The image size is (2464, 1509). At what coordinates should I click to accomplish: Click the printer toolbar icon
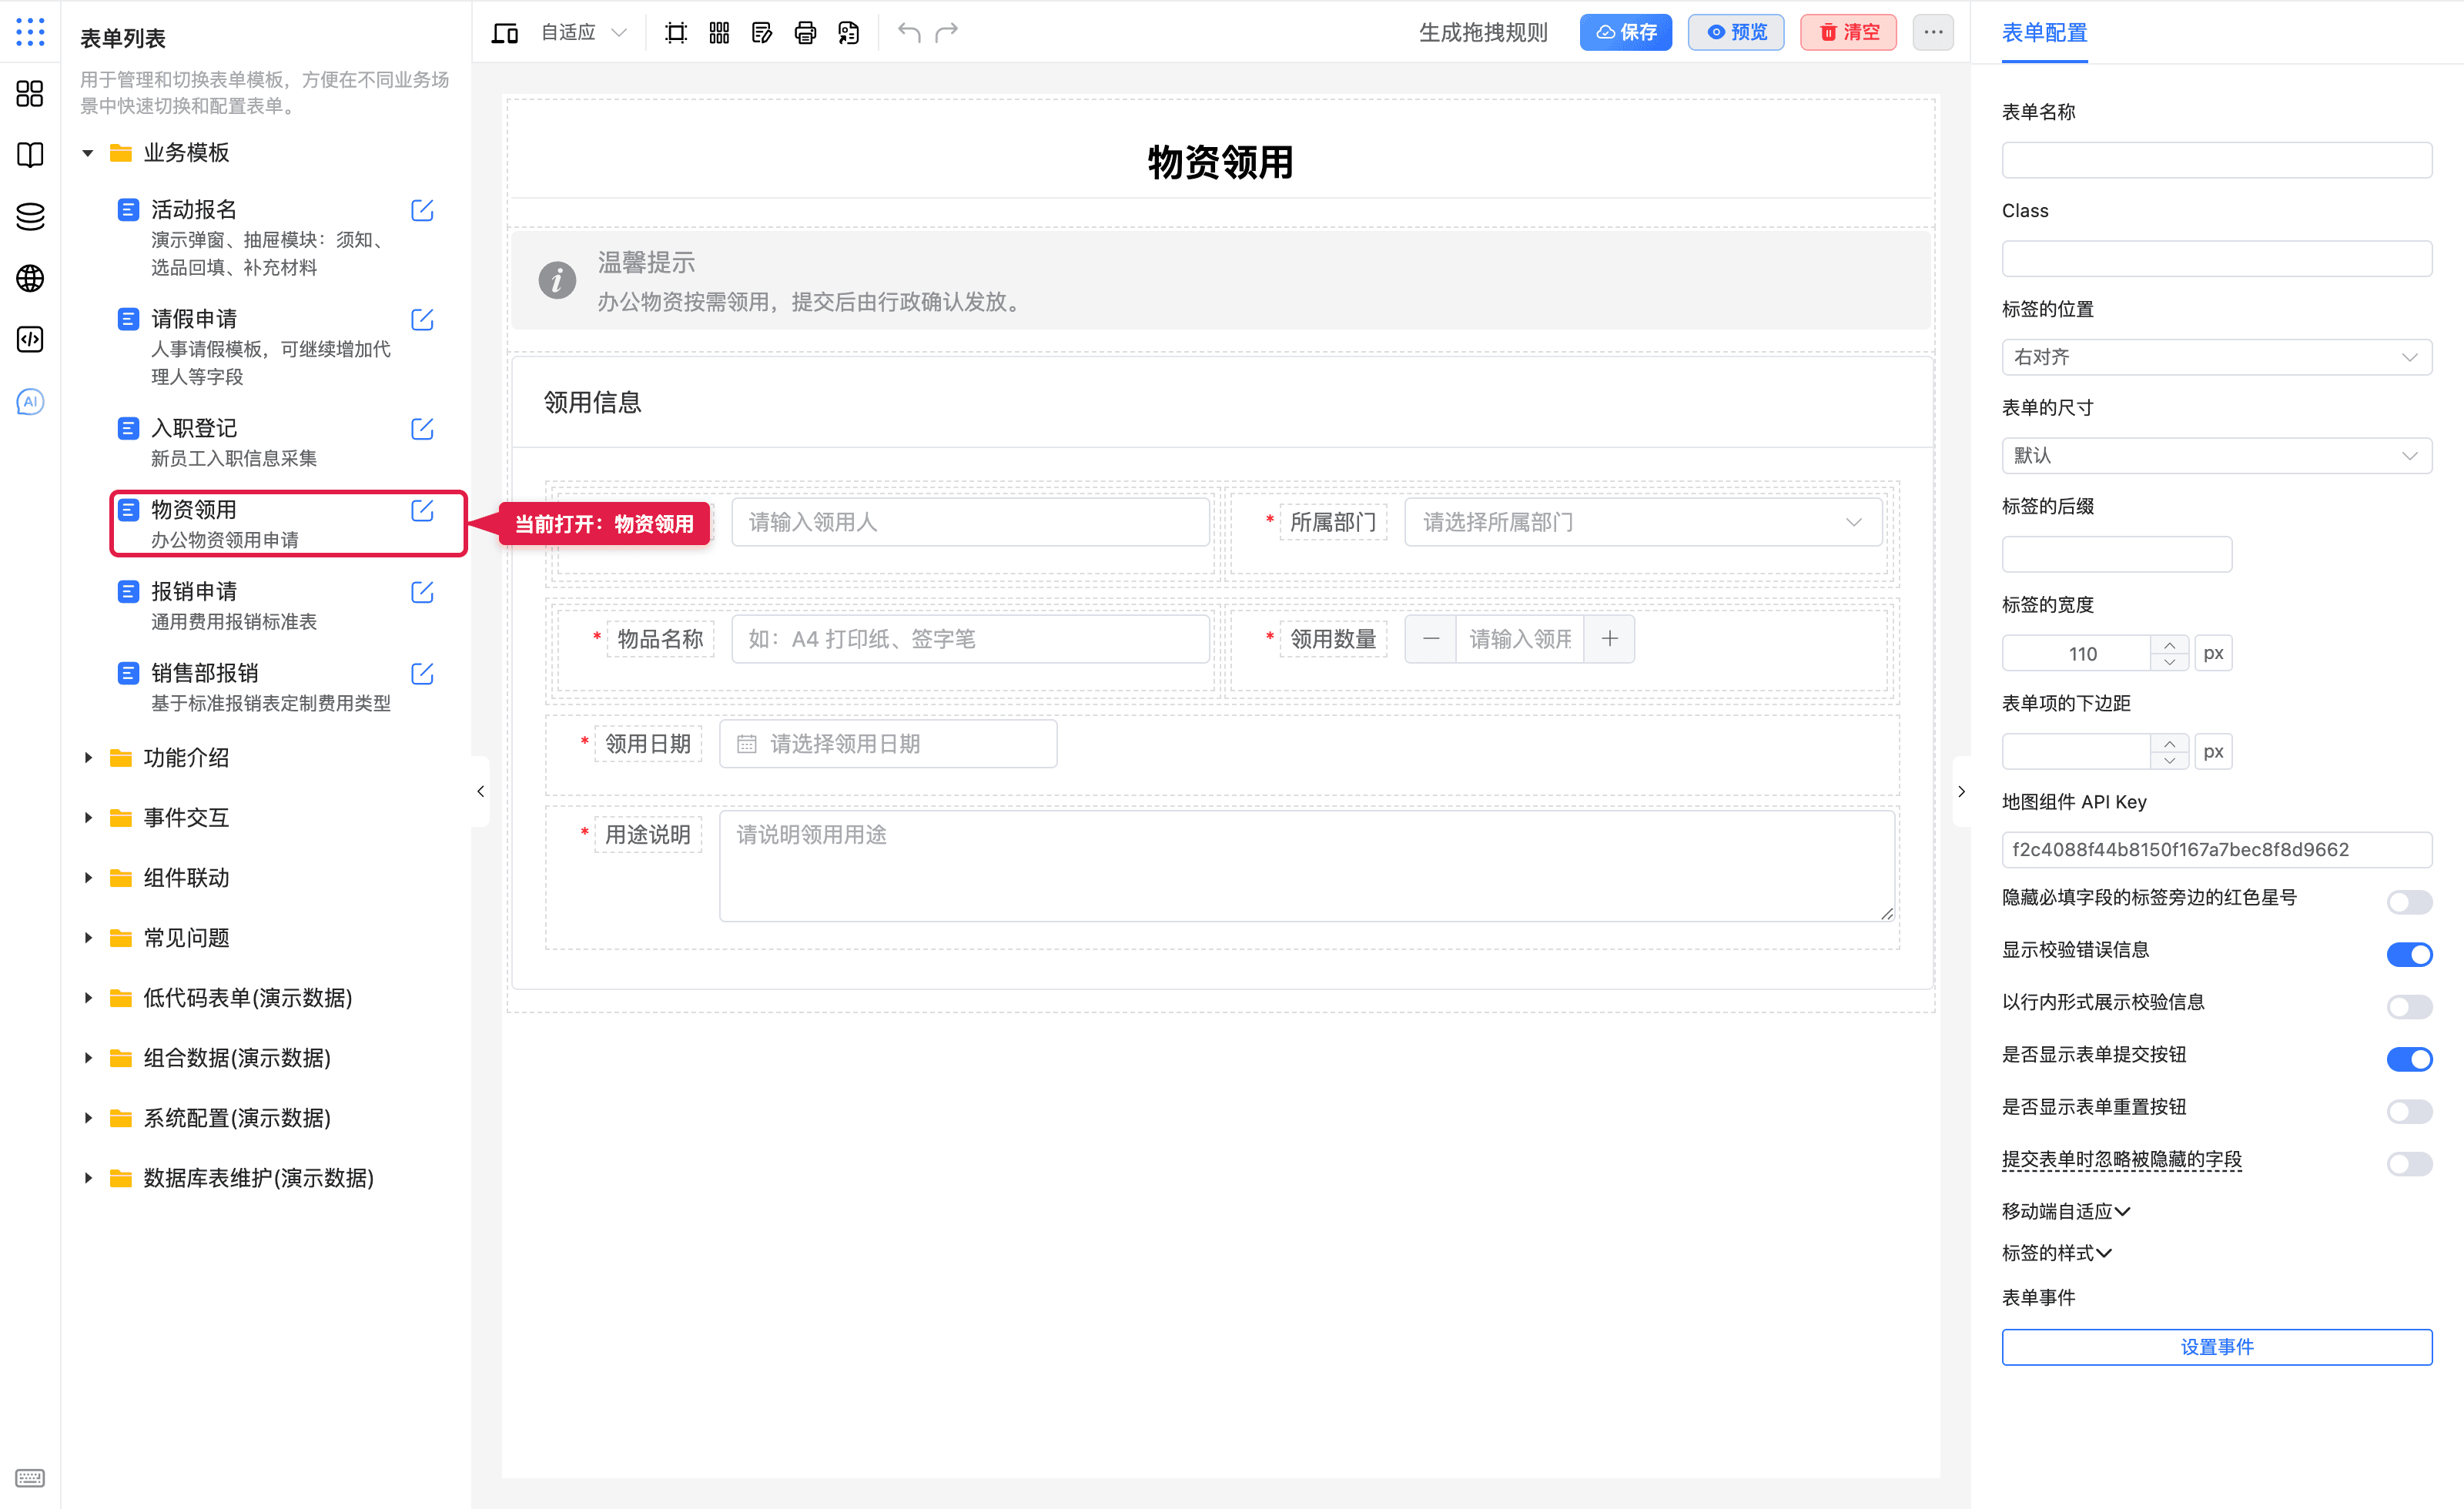pos(805,33)
